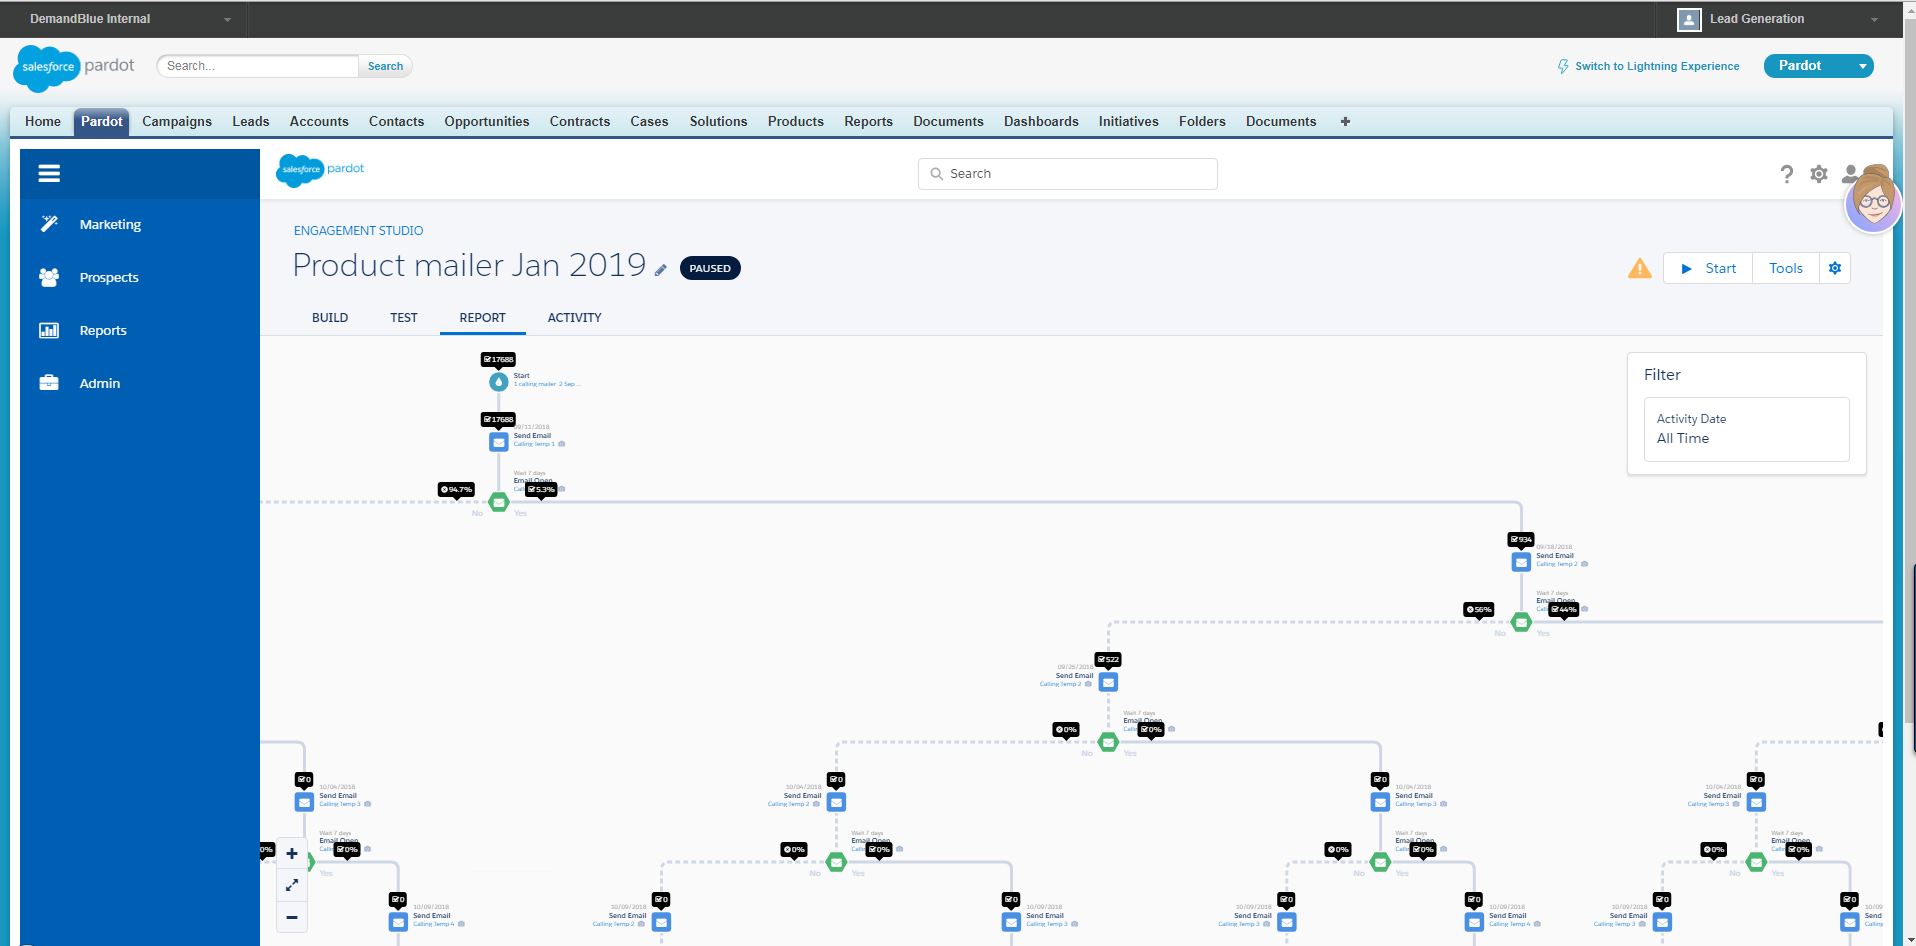
Task: Add a new tab with the plus icon
Action: (1345, 121)
